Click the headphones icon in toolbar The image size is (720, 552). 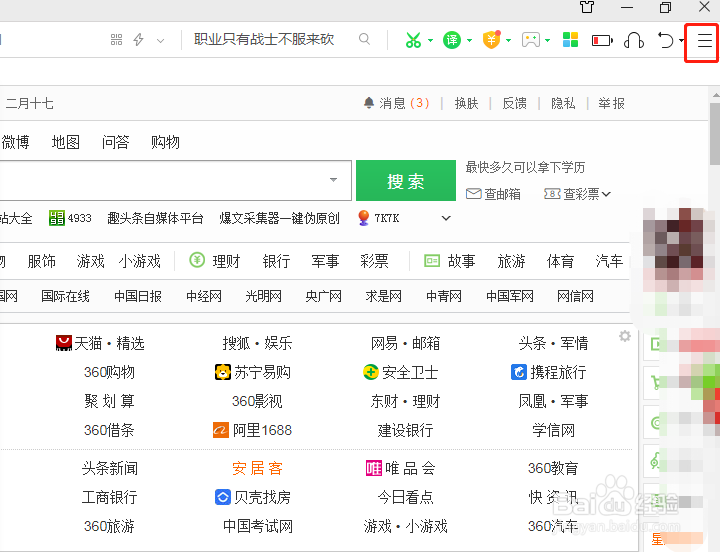[634, 40]
